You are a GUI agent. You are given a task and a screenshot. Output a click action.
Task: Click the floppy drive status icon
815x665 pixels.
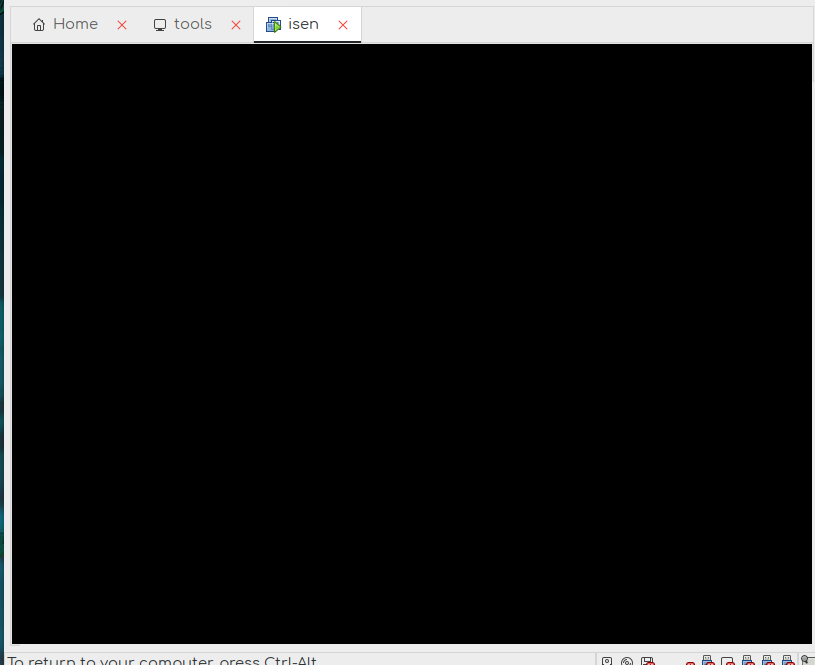pos(648,661)
